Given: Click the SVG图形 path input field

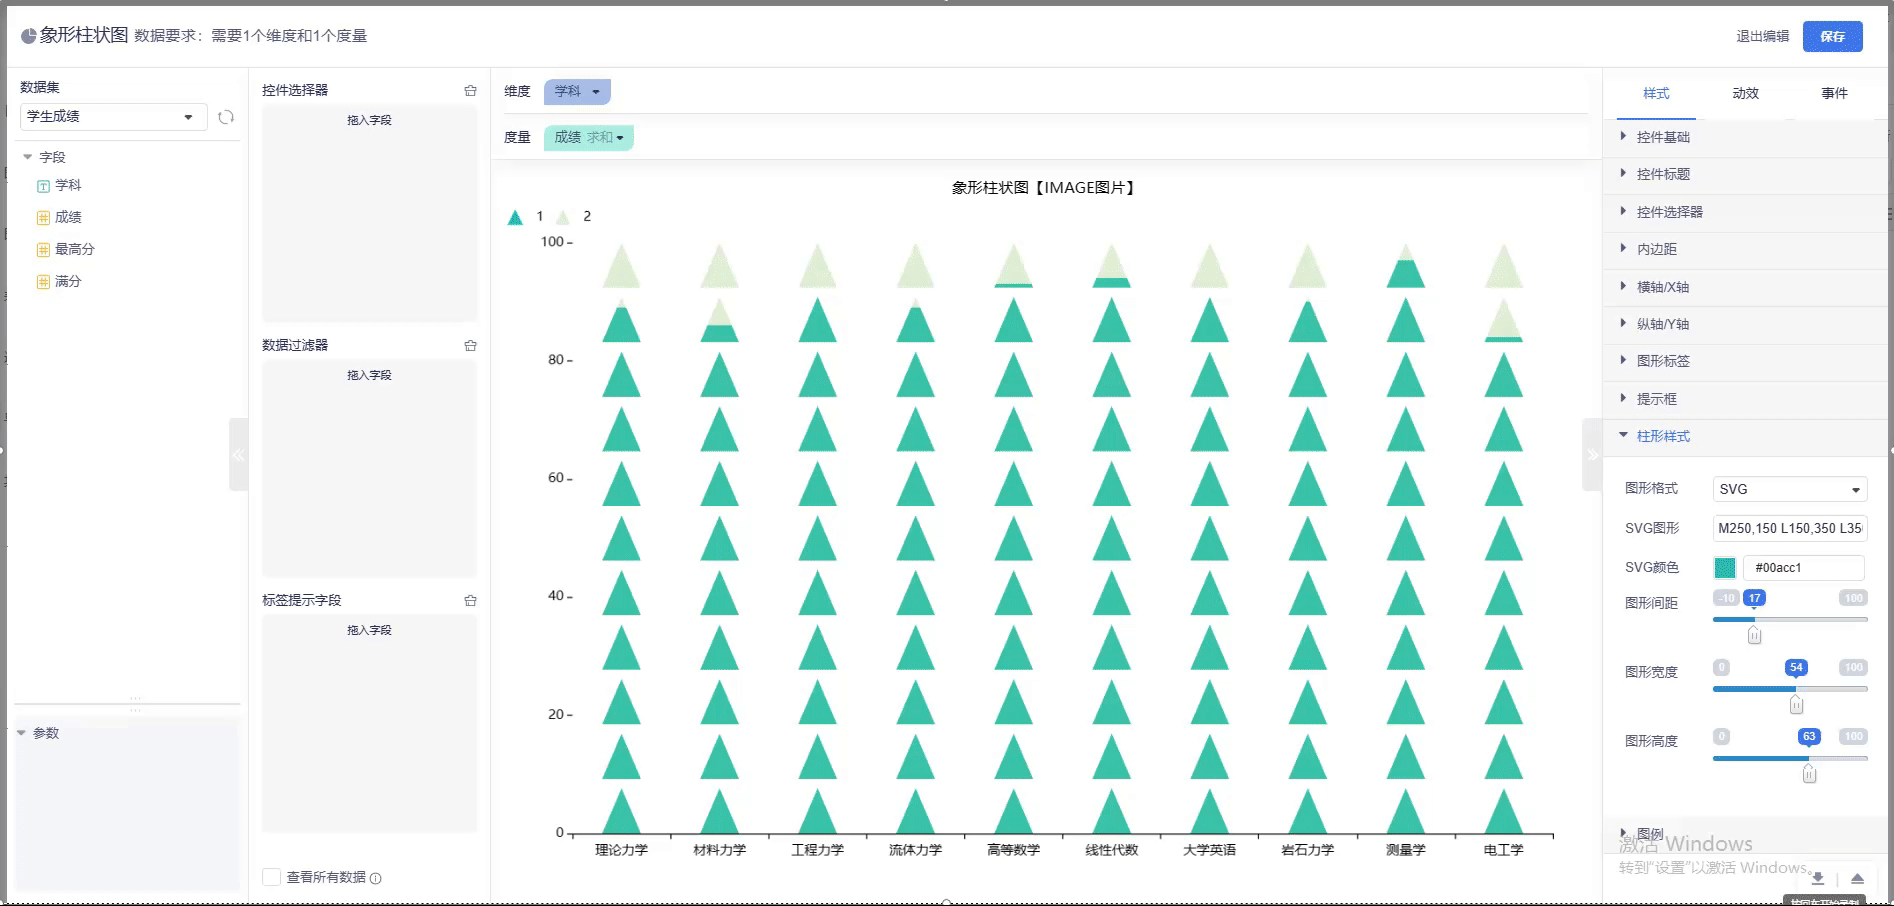Looking at the screenshot, I should click(x=1789, y=528).
